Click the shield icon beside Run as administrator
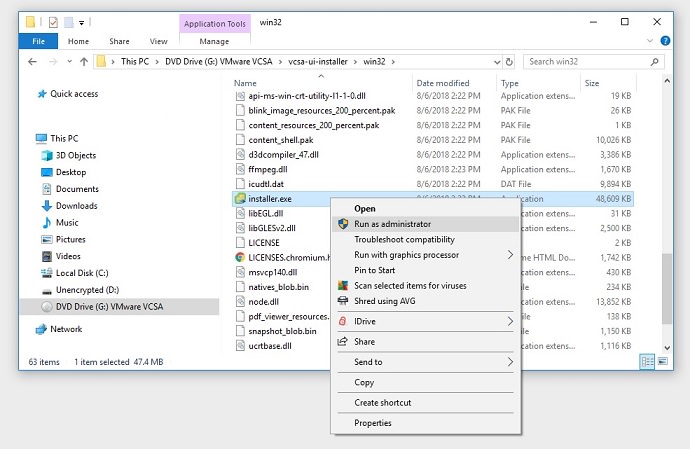 343,224
